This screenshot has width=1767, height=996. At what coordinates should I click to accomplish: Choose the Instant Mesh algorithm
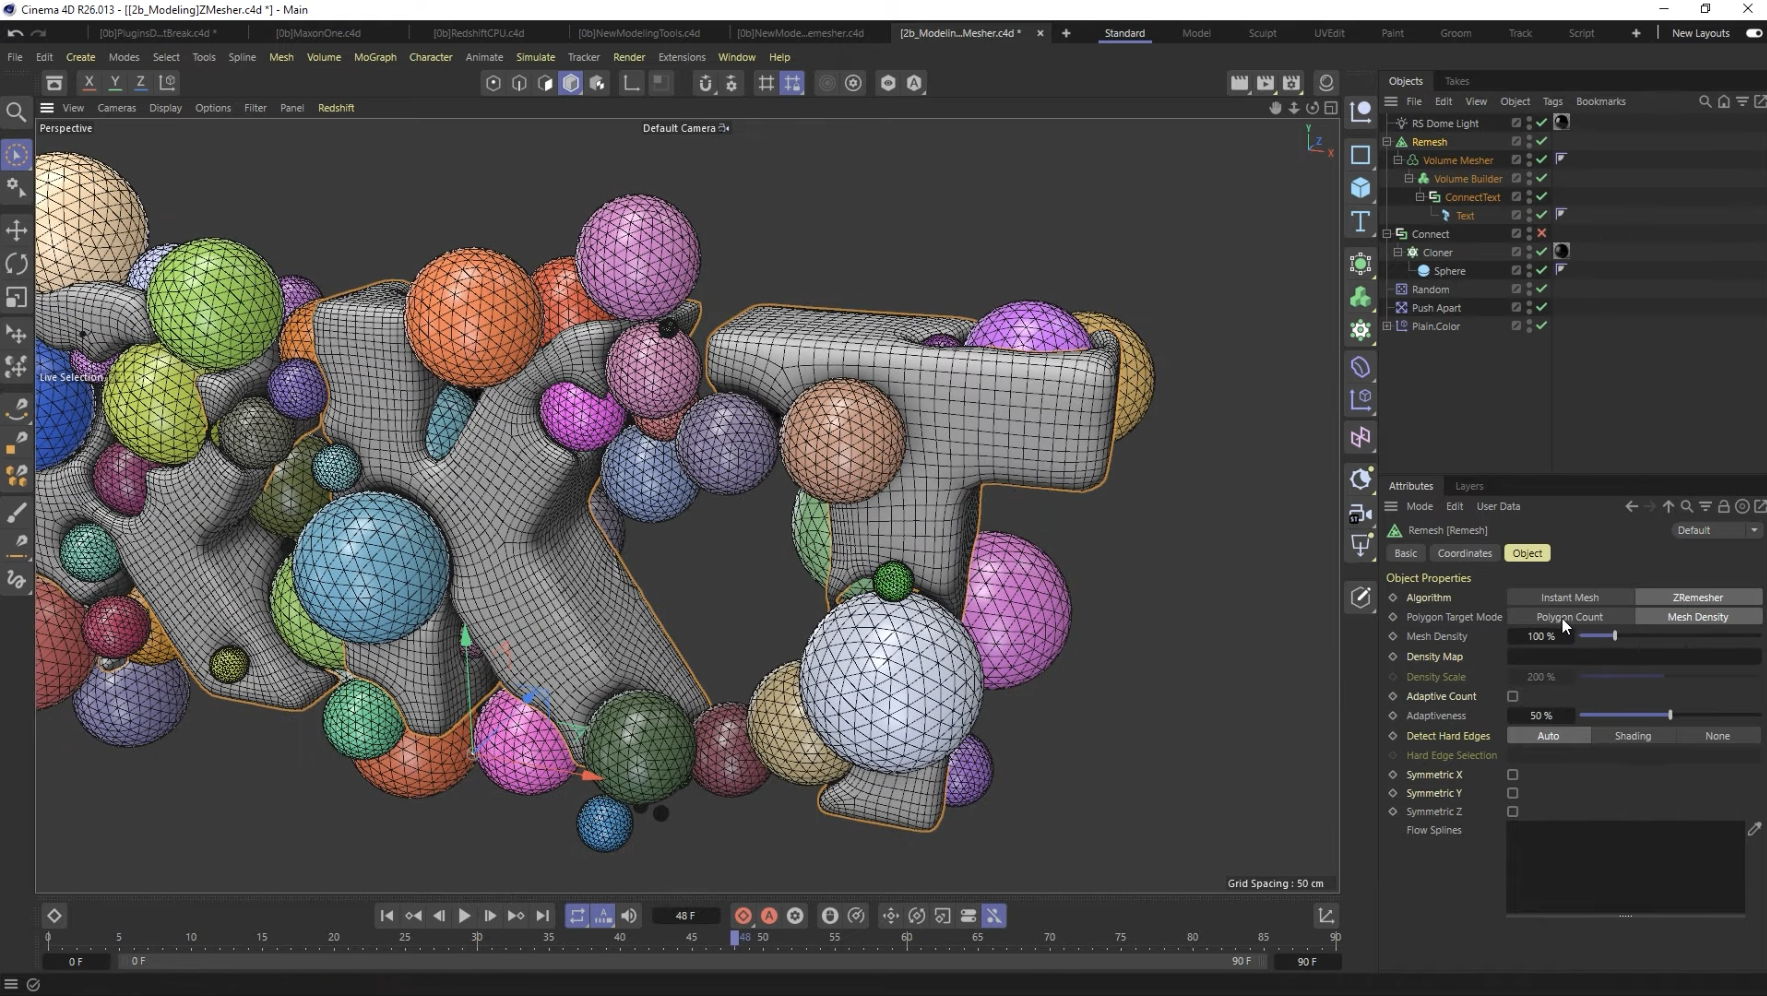1569,597
